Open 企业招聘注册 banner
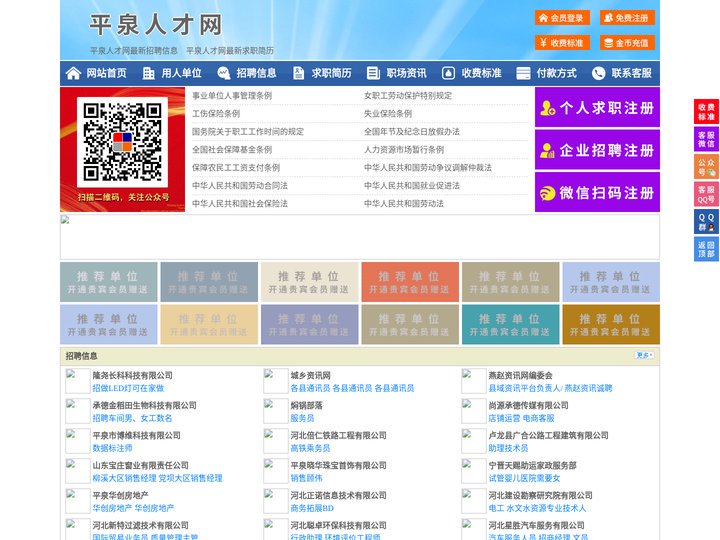 (x=597, y=150)
